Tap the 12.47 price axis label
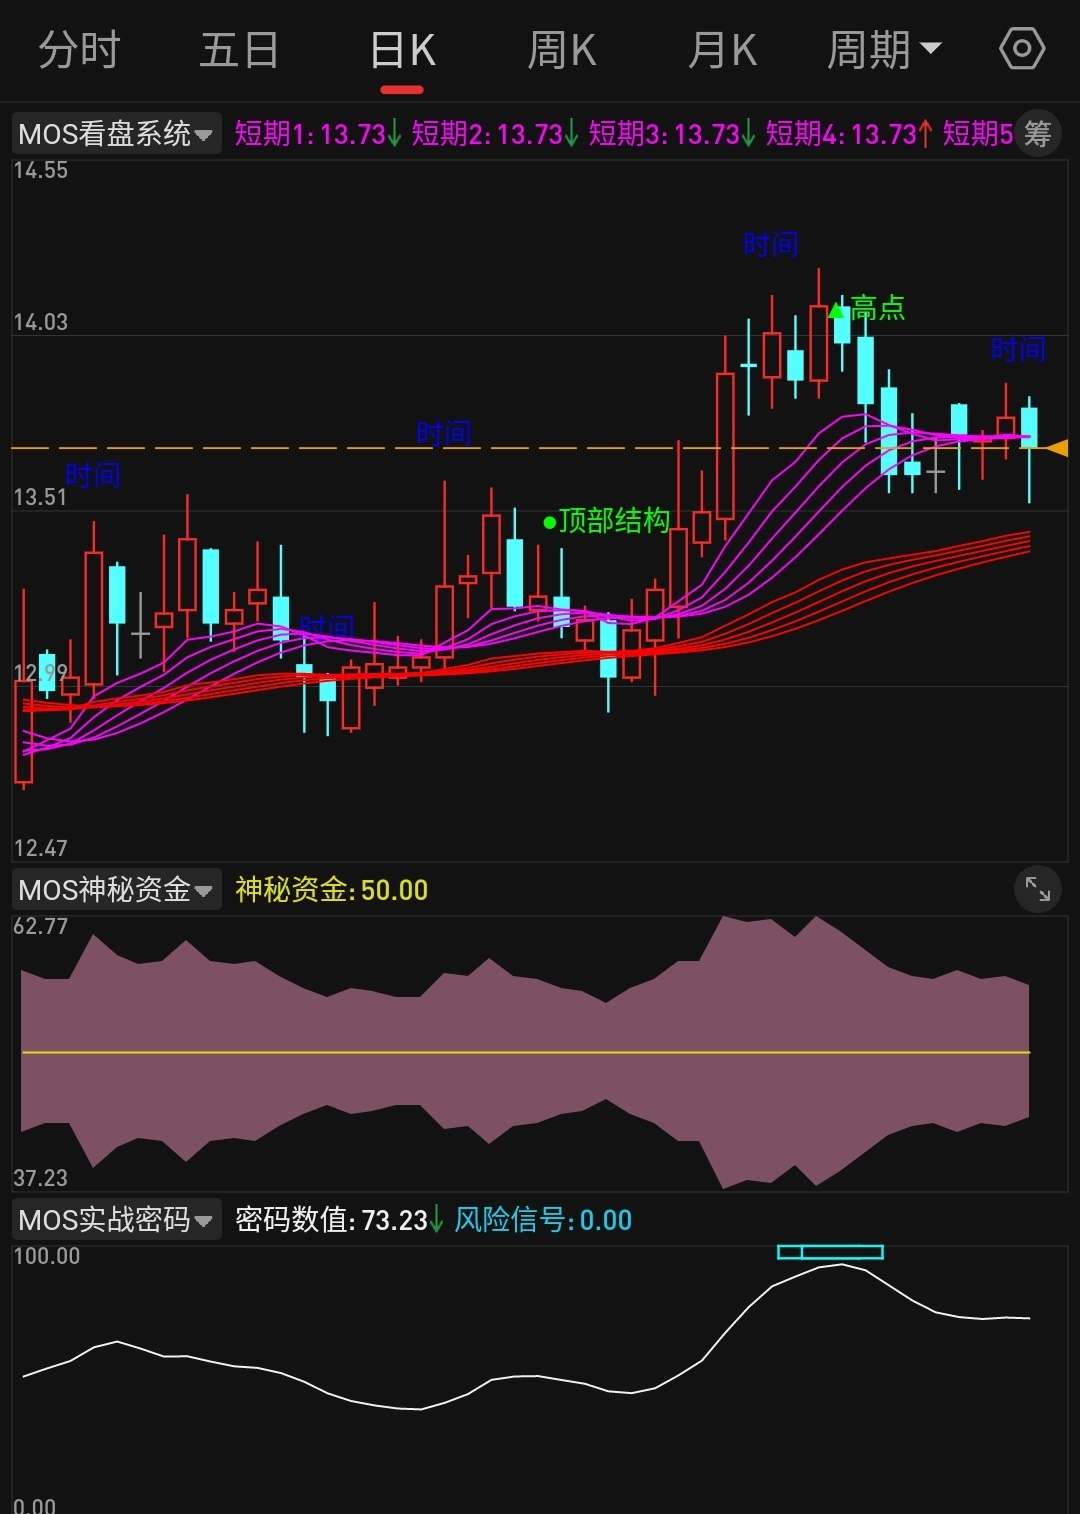The height and width of the screenshot is (1514, 1080). pos(41,848)
